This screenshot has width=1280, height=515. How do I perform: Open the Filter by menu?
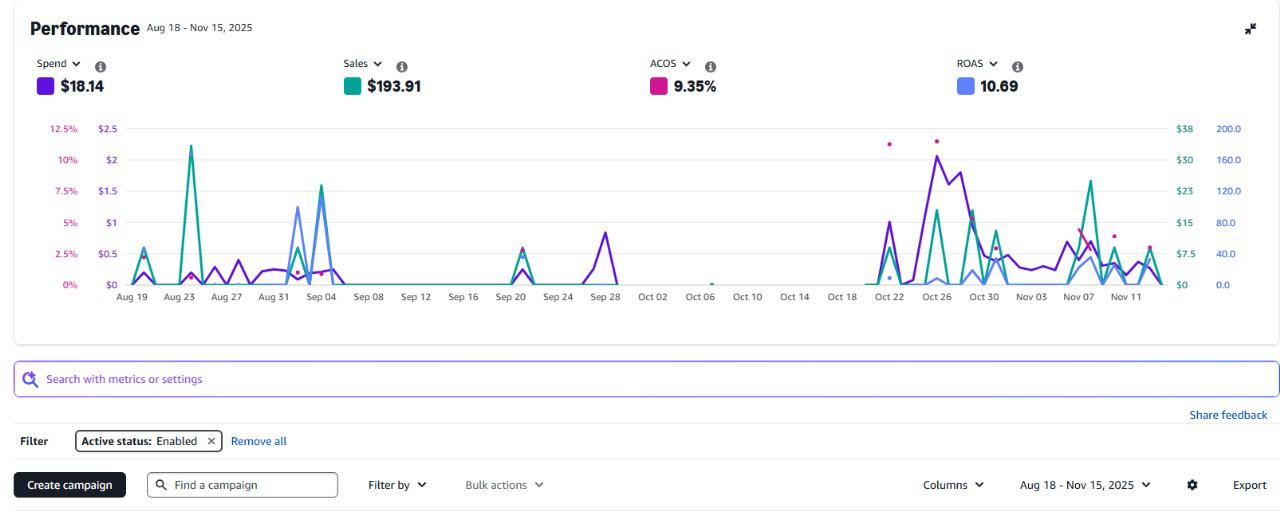click(x=397, y=485)
